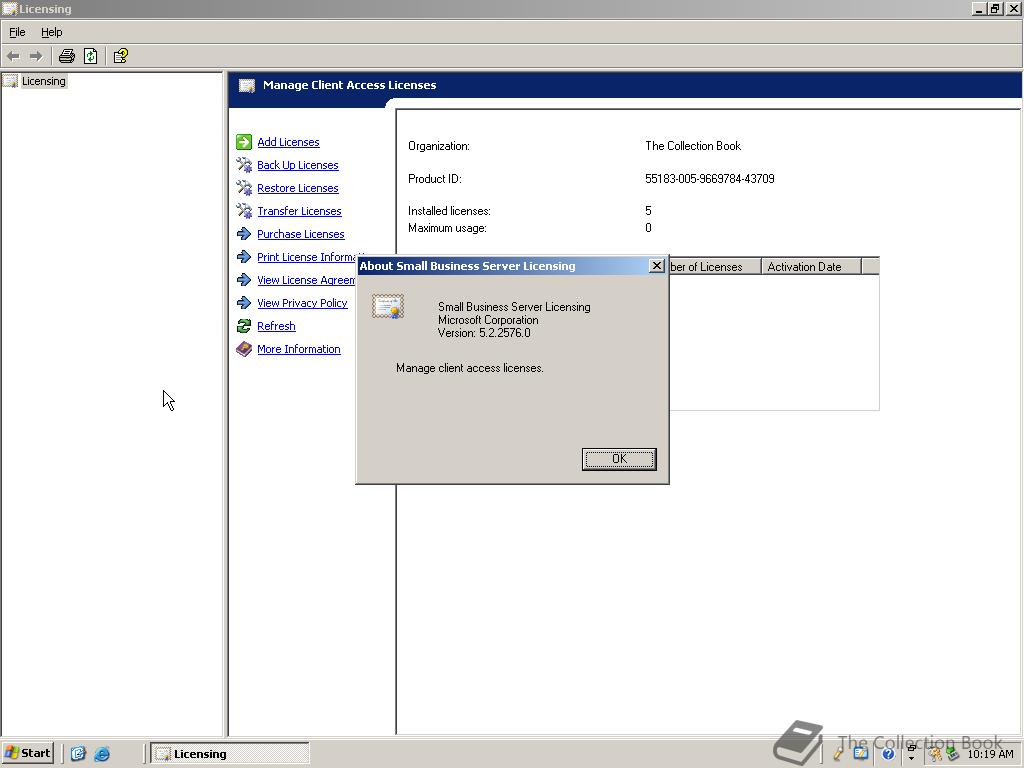
Task: Open the View License Agreement link
Action: coord(306,280)
